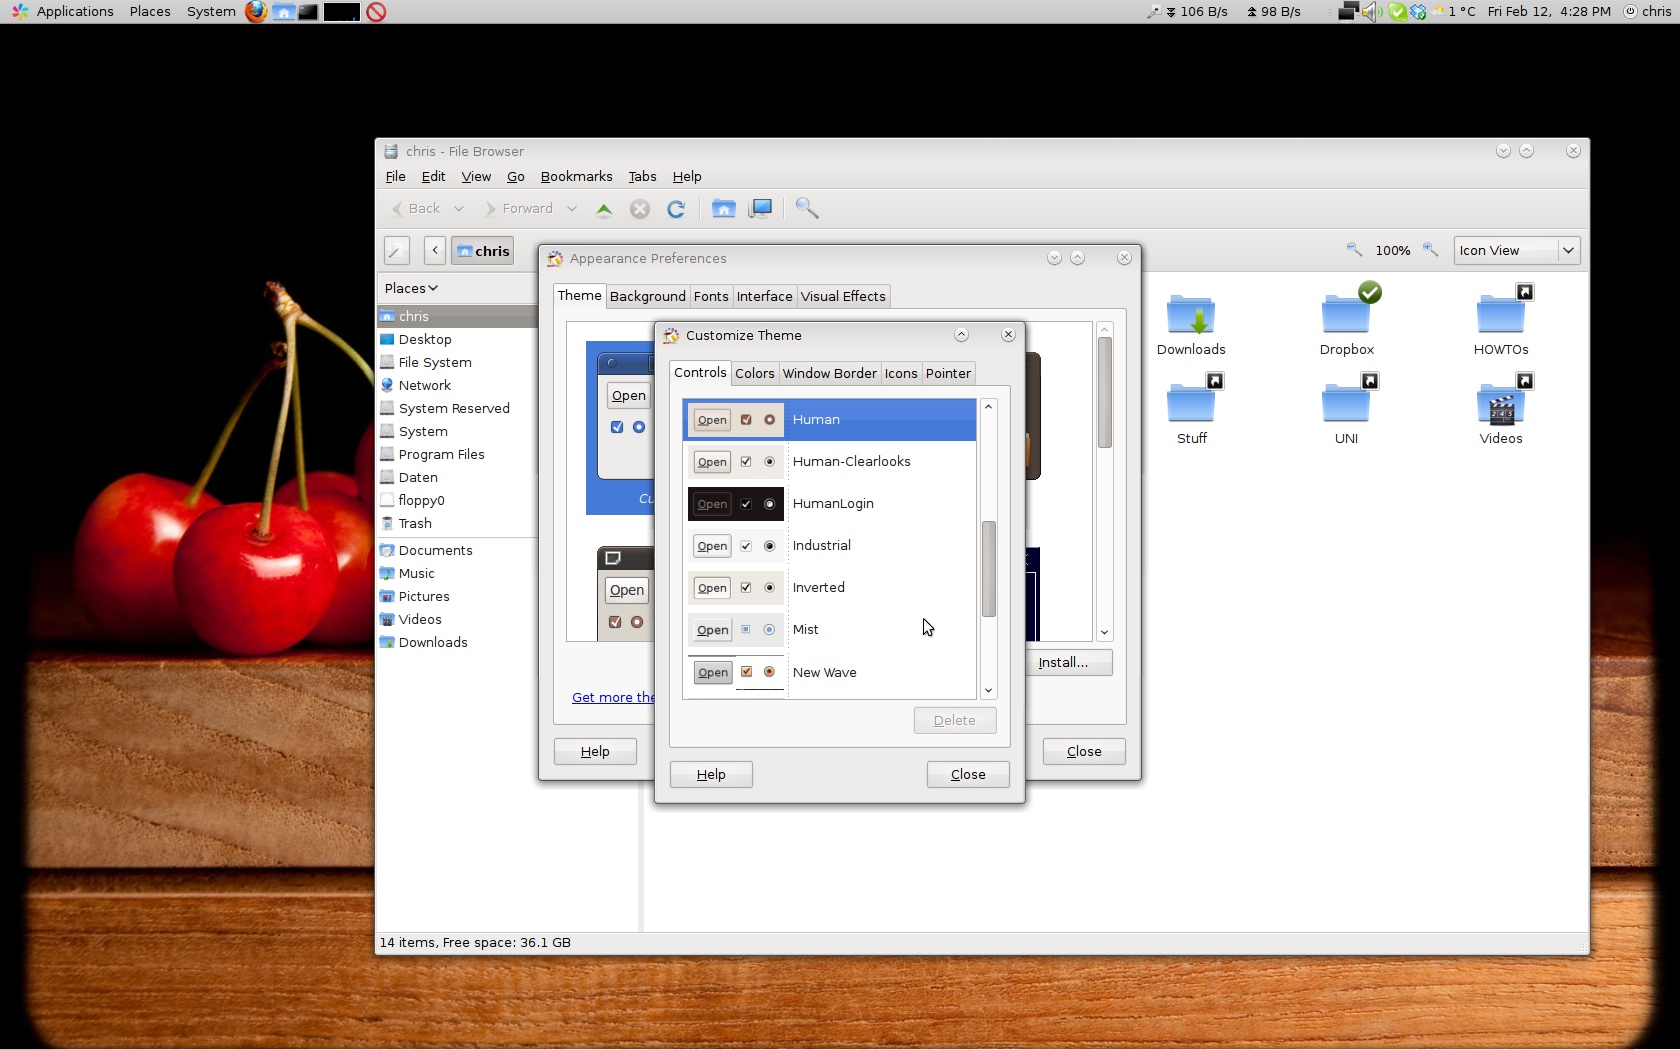
Task: Click the user menu 'chris' in top panel
Action: click(x=1648, y=12)
